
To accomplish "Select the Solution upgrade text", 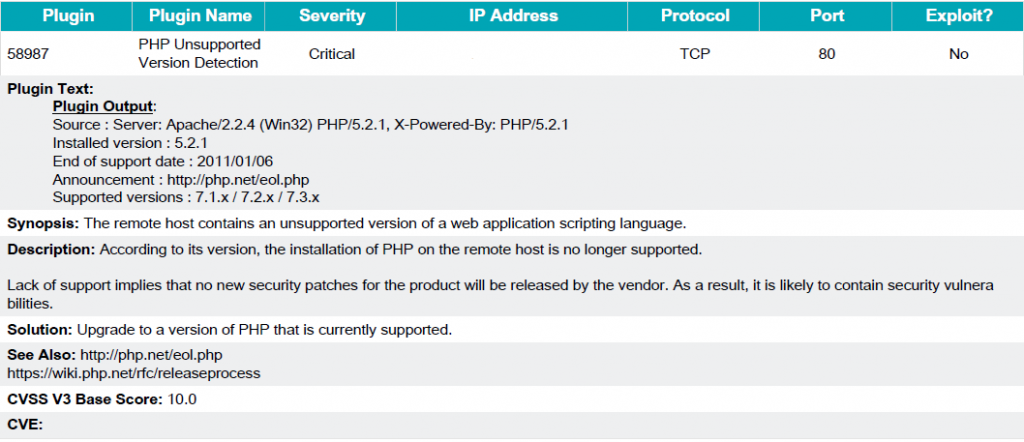I will tap(265, 330).
